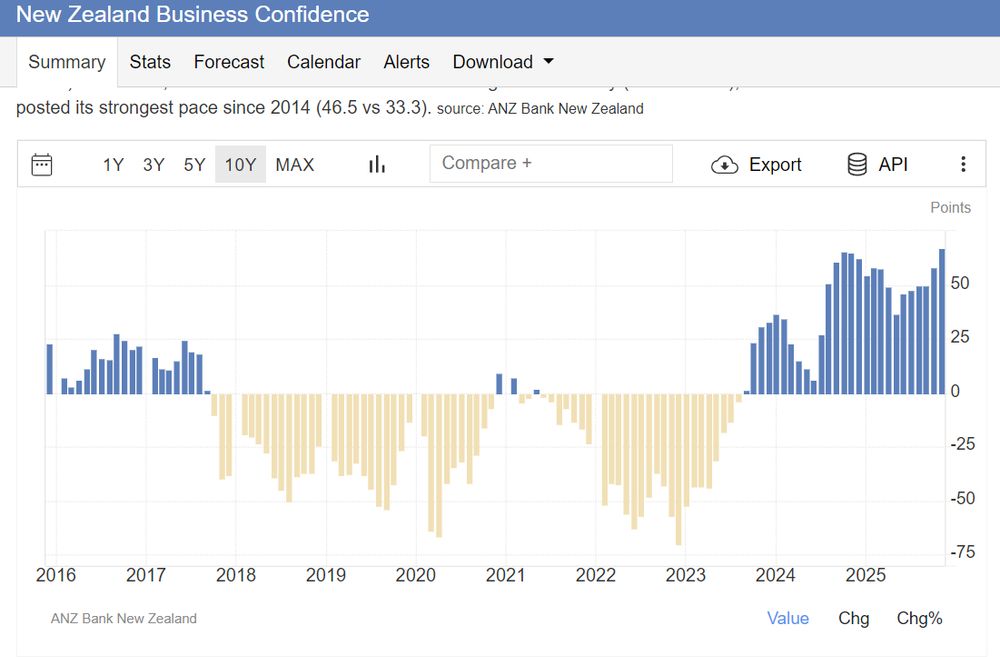This screenshot has height=657, width=1000.
Task: Select the 5Y time range
Action: 194,164
